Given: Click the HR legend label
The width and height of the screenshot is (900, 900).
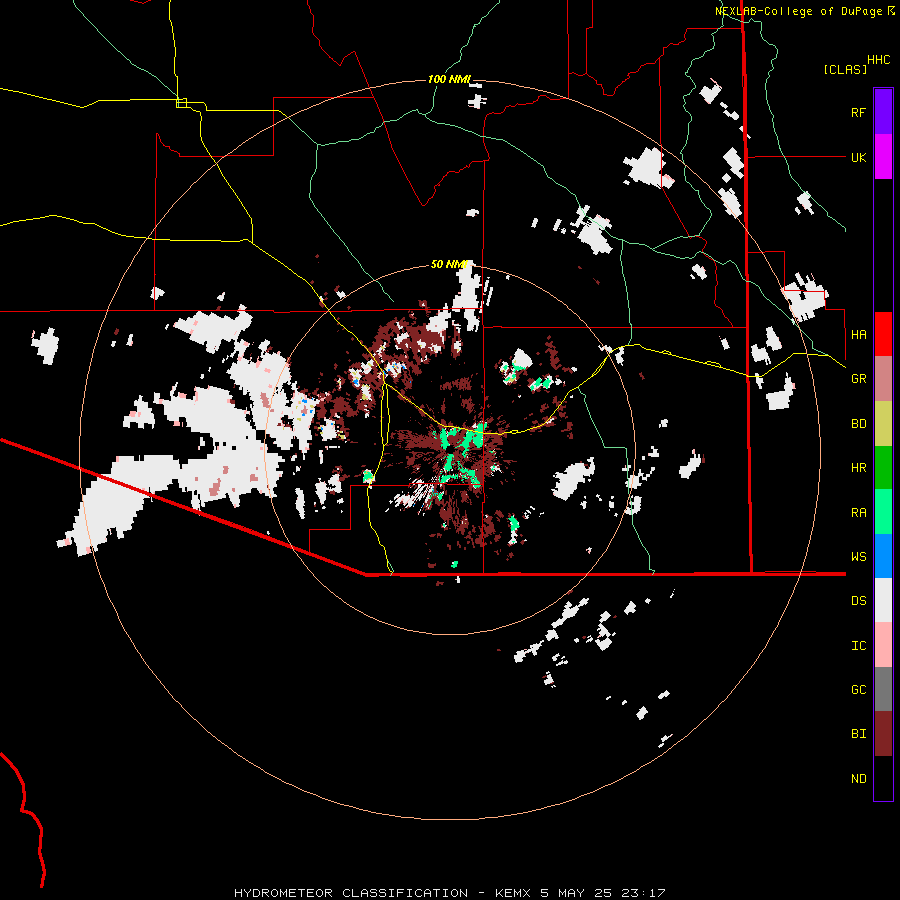Looking at the screenshot, I should (x=858, y=468).
